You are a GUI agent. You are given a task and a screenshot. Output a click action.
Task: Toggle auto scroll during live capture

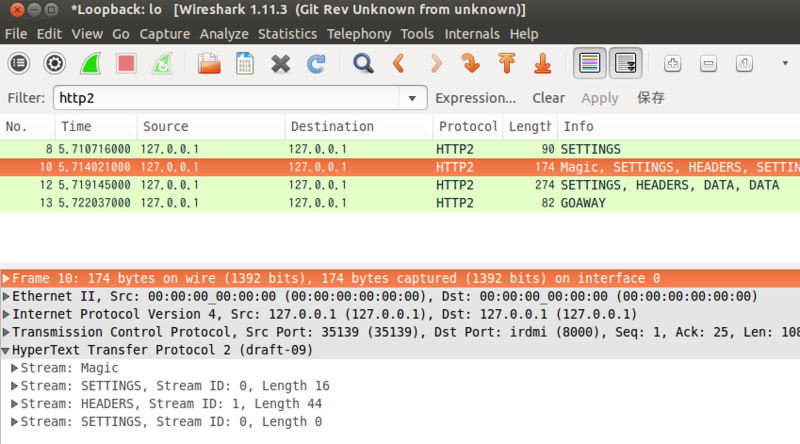click(x=626, y=64)
